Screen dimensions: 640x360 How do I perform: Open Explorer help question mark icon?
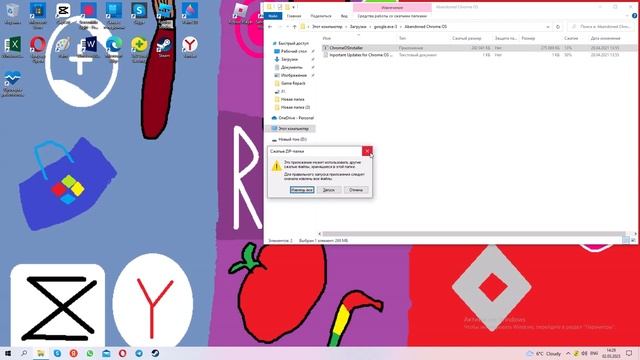tap(634, 16)
